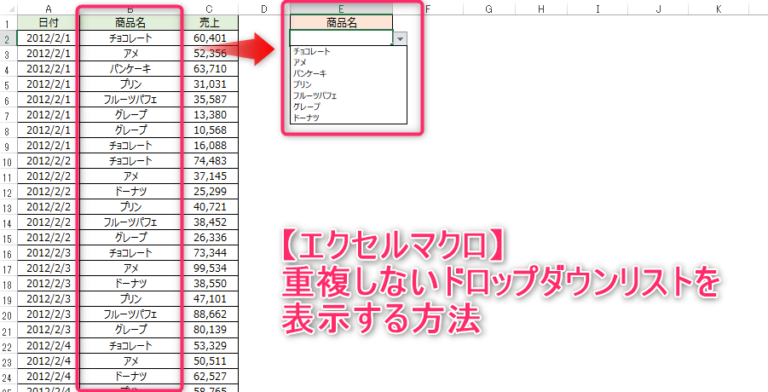Click the column K header
The width and height of the screenshot is (768, 392).
pyautogui.click(x=718, y=9)
